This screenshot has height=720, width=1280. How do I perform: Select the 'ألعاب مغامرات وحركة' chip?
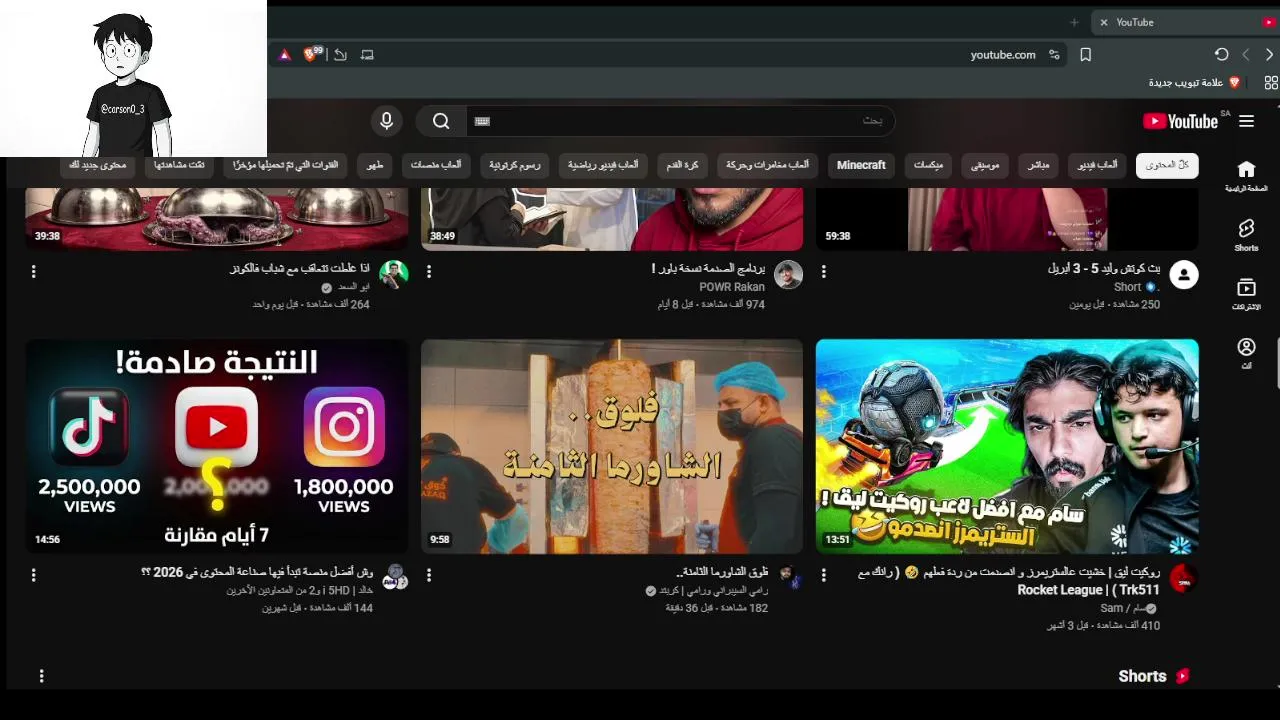(768, 165)
